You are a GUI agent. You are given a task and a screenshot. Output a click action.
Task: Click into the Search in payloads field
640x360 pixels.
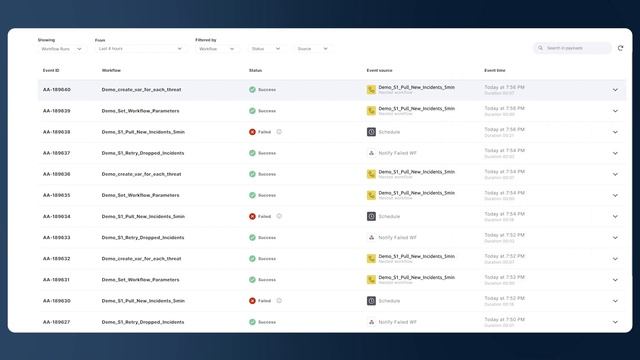pyautogui.click(x=572, y=48)
